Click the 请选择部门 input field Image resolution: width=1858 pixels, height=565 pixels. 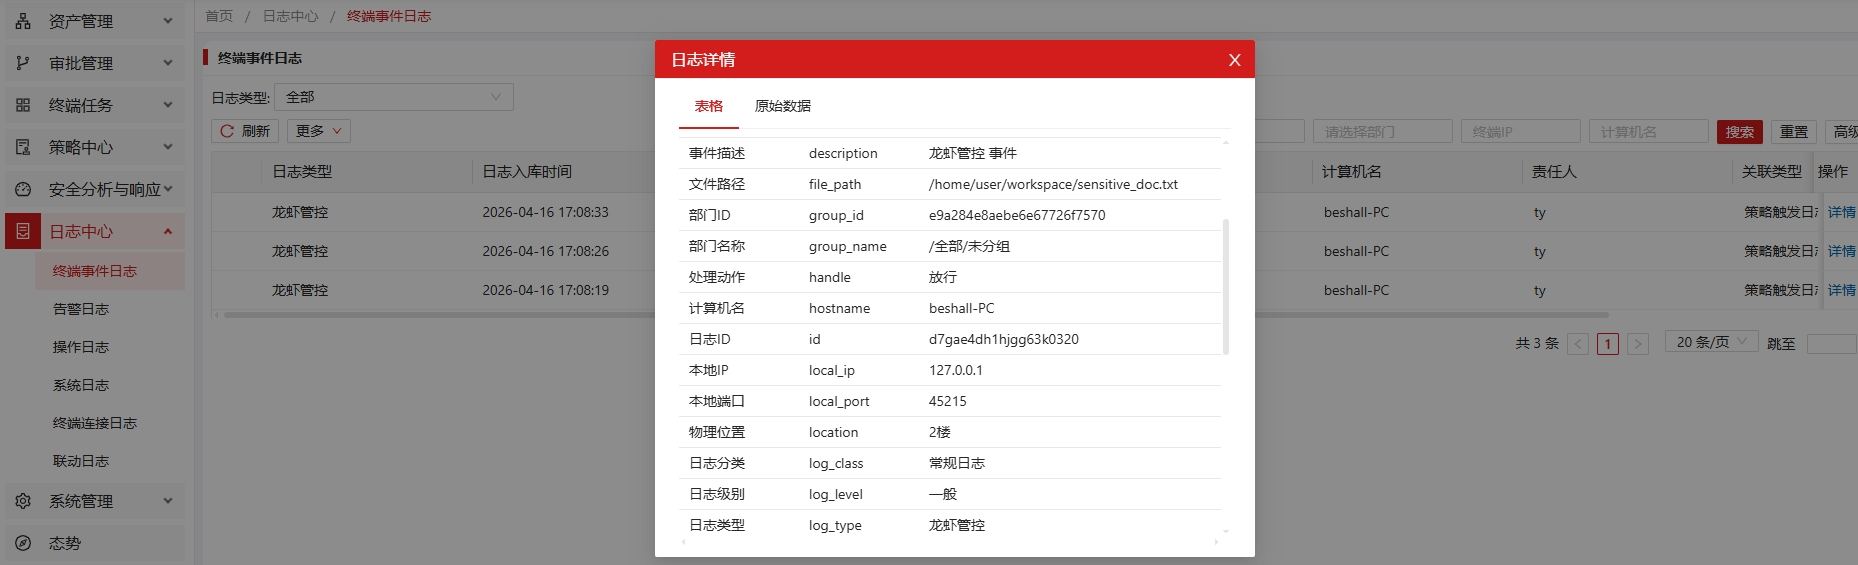tap(1382, 132)
